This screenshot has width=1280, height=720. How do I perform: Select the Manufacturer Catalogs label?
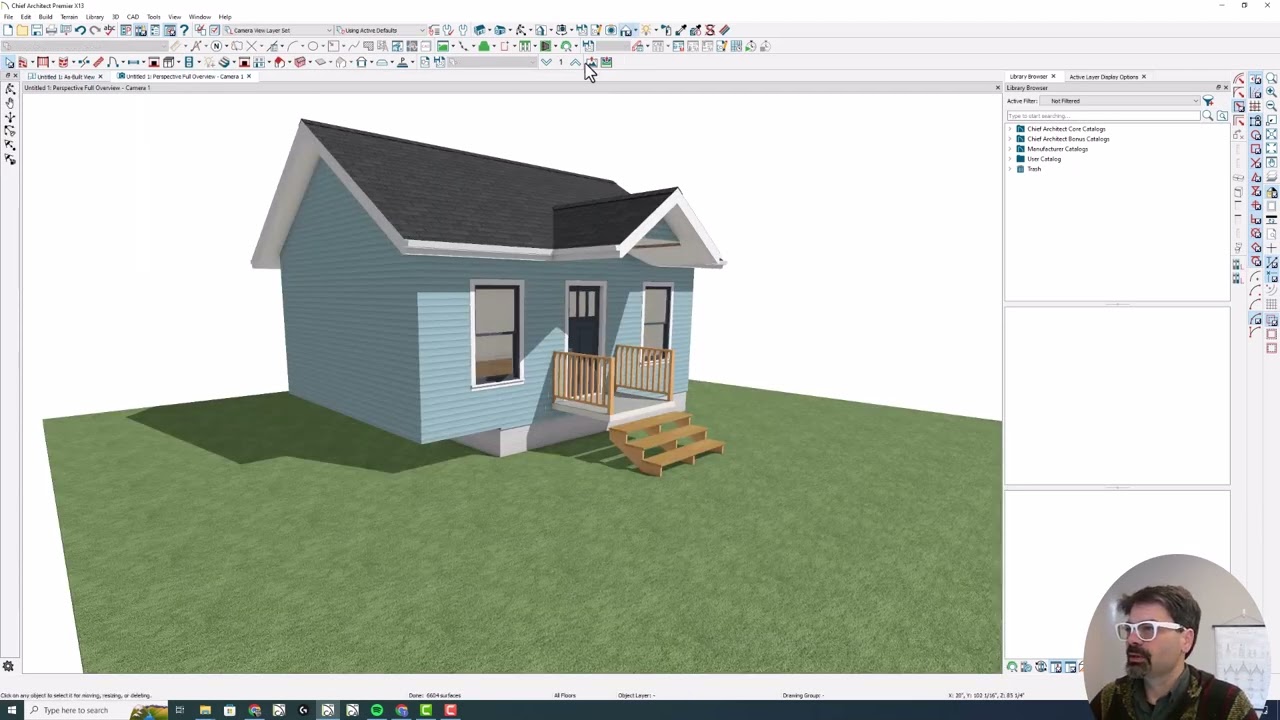pyautogui.click(x=1057, y=149)
